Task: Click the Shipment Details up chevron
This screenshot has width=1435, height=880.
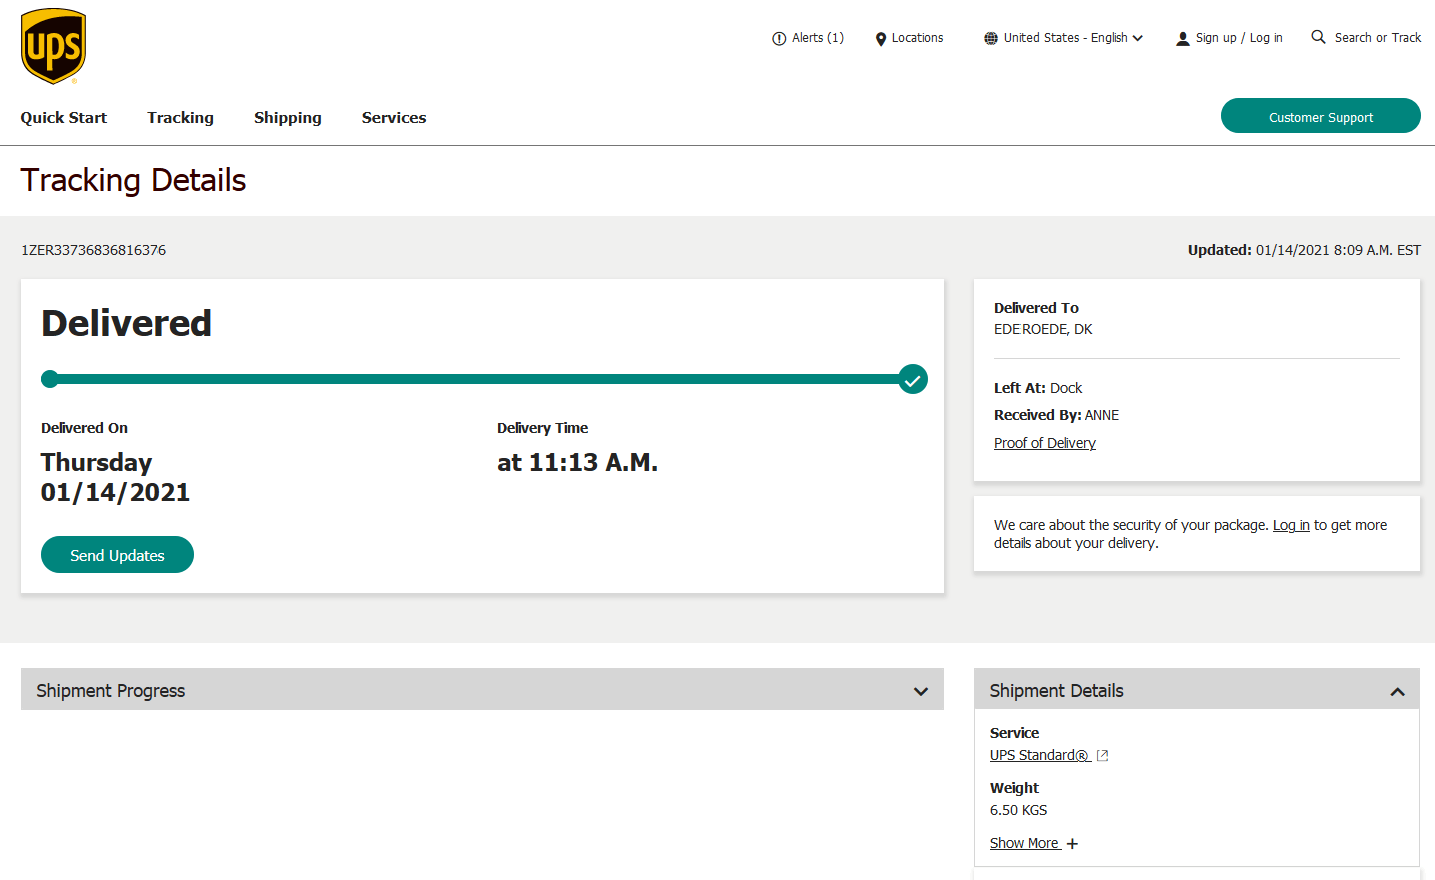Action: [1398, 692]
